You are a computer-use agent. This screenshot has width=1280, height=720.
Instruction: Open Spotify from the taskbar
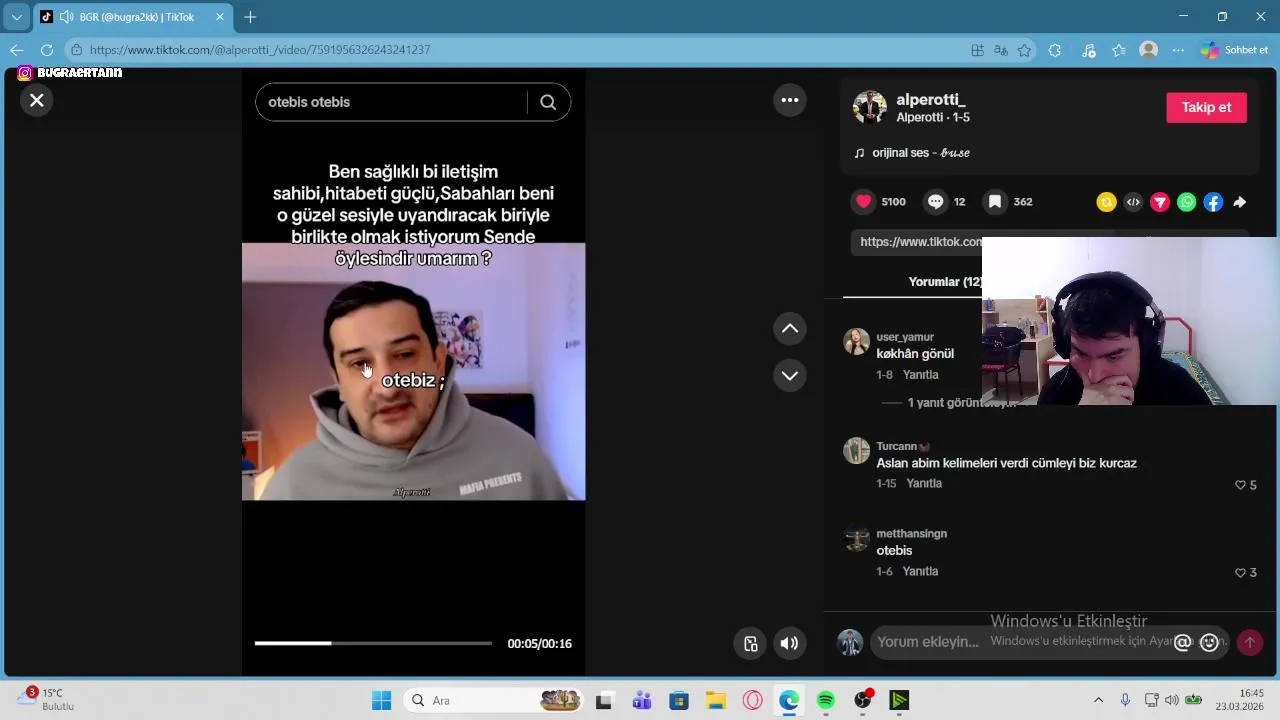click(x=826, y=700)
